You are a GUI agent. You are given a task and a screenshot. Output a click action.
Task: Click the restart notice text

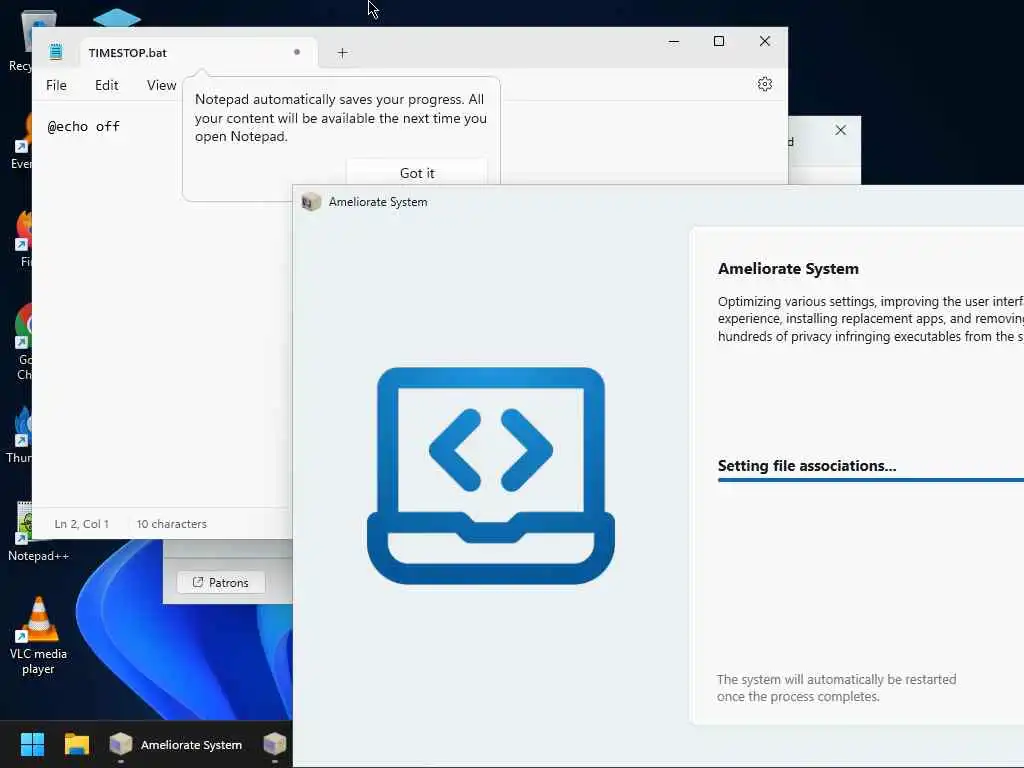[836, 688]
